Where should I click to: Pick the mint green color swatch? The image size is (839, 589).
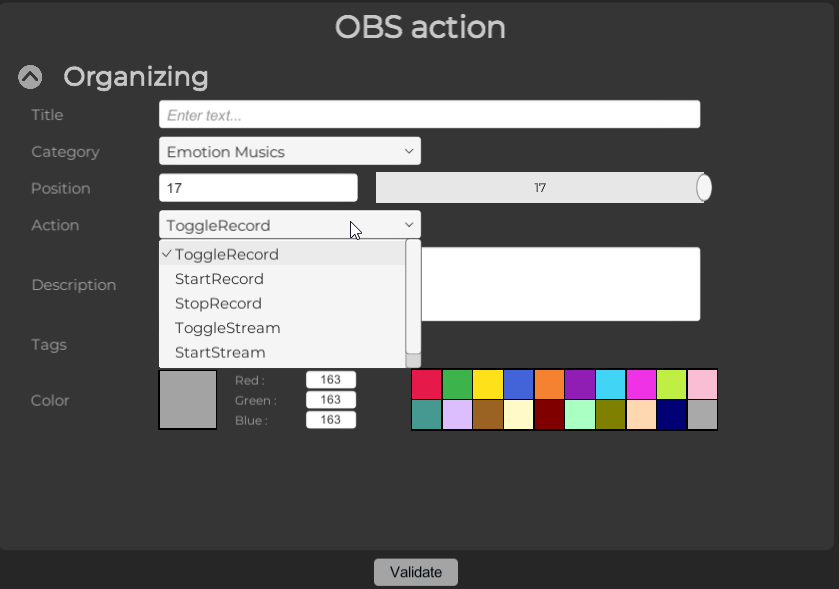tap(579, 415)
